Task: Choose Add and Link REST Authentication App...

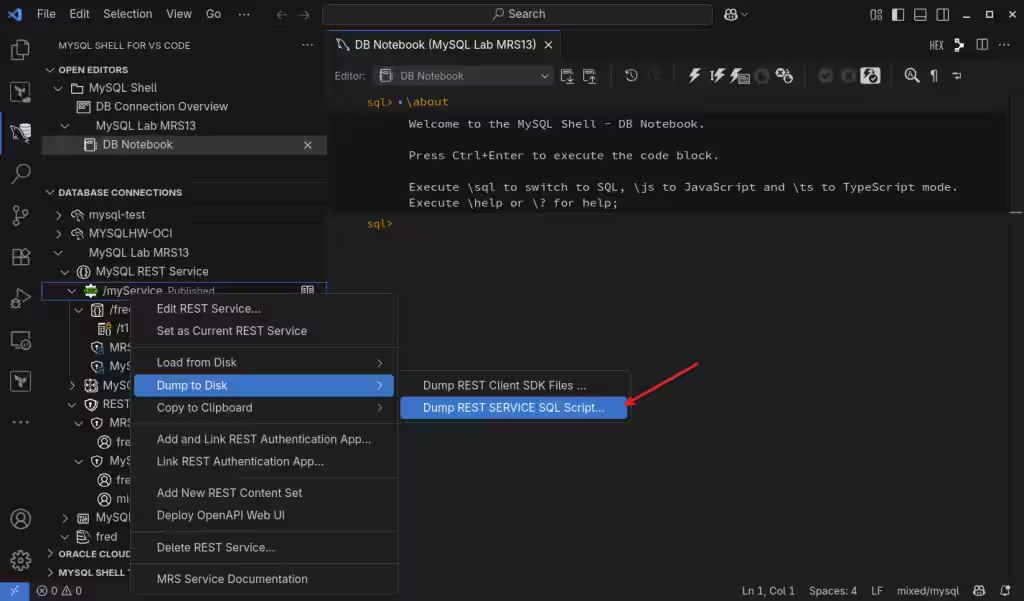Action: tap(264, 439)
